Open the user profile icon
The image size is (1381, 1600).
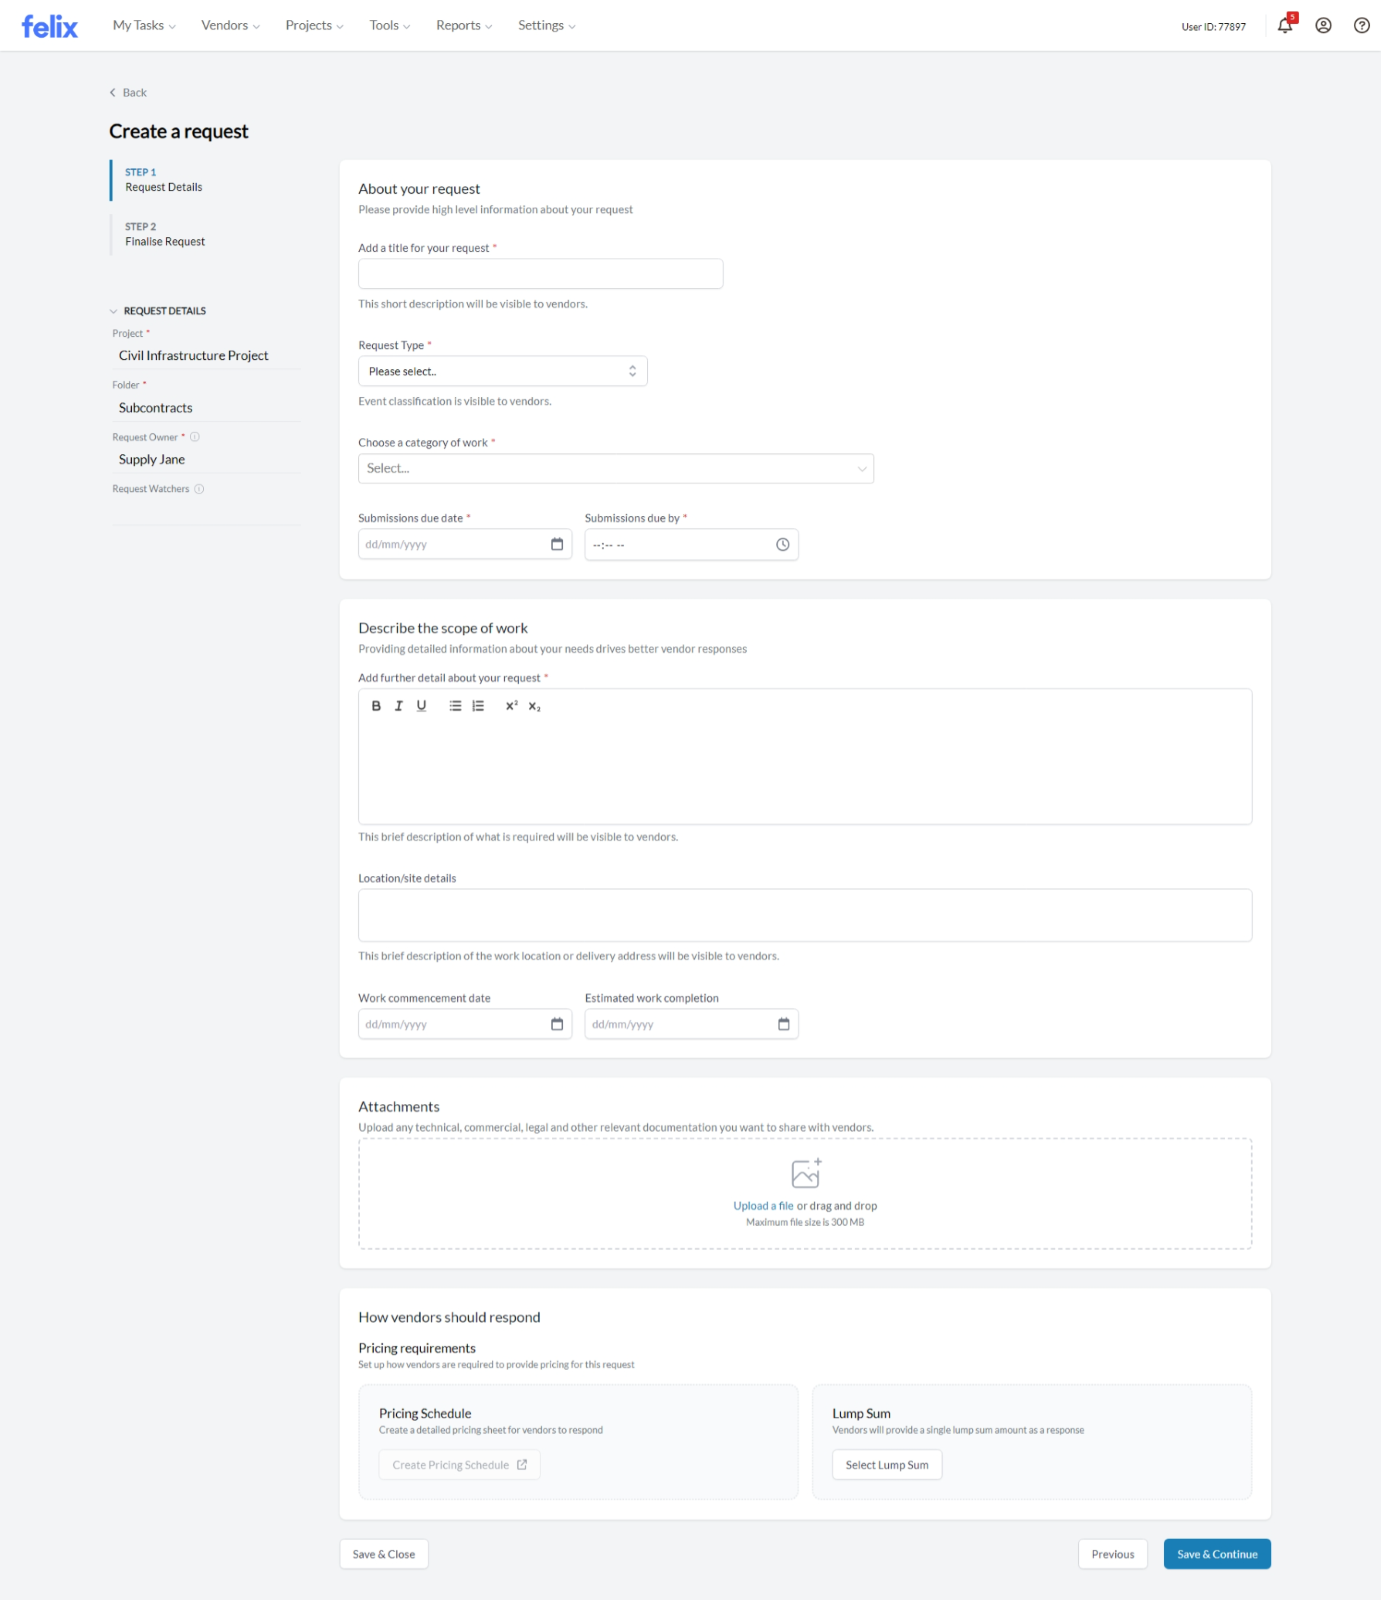pos(1323,26)
